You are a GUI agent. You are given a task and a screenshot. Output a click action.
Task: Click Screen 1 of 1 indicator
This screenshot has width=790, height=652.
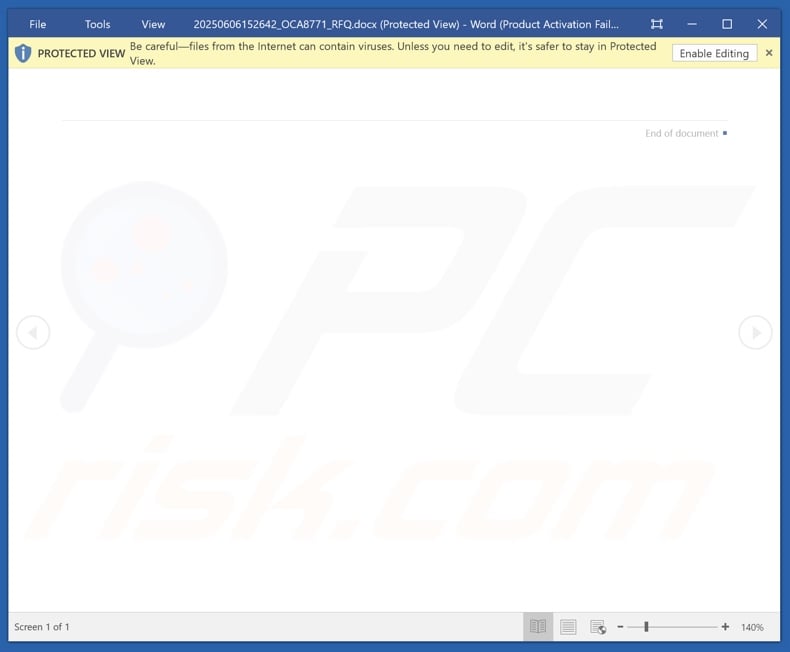42,627
